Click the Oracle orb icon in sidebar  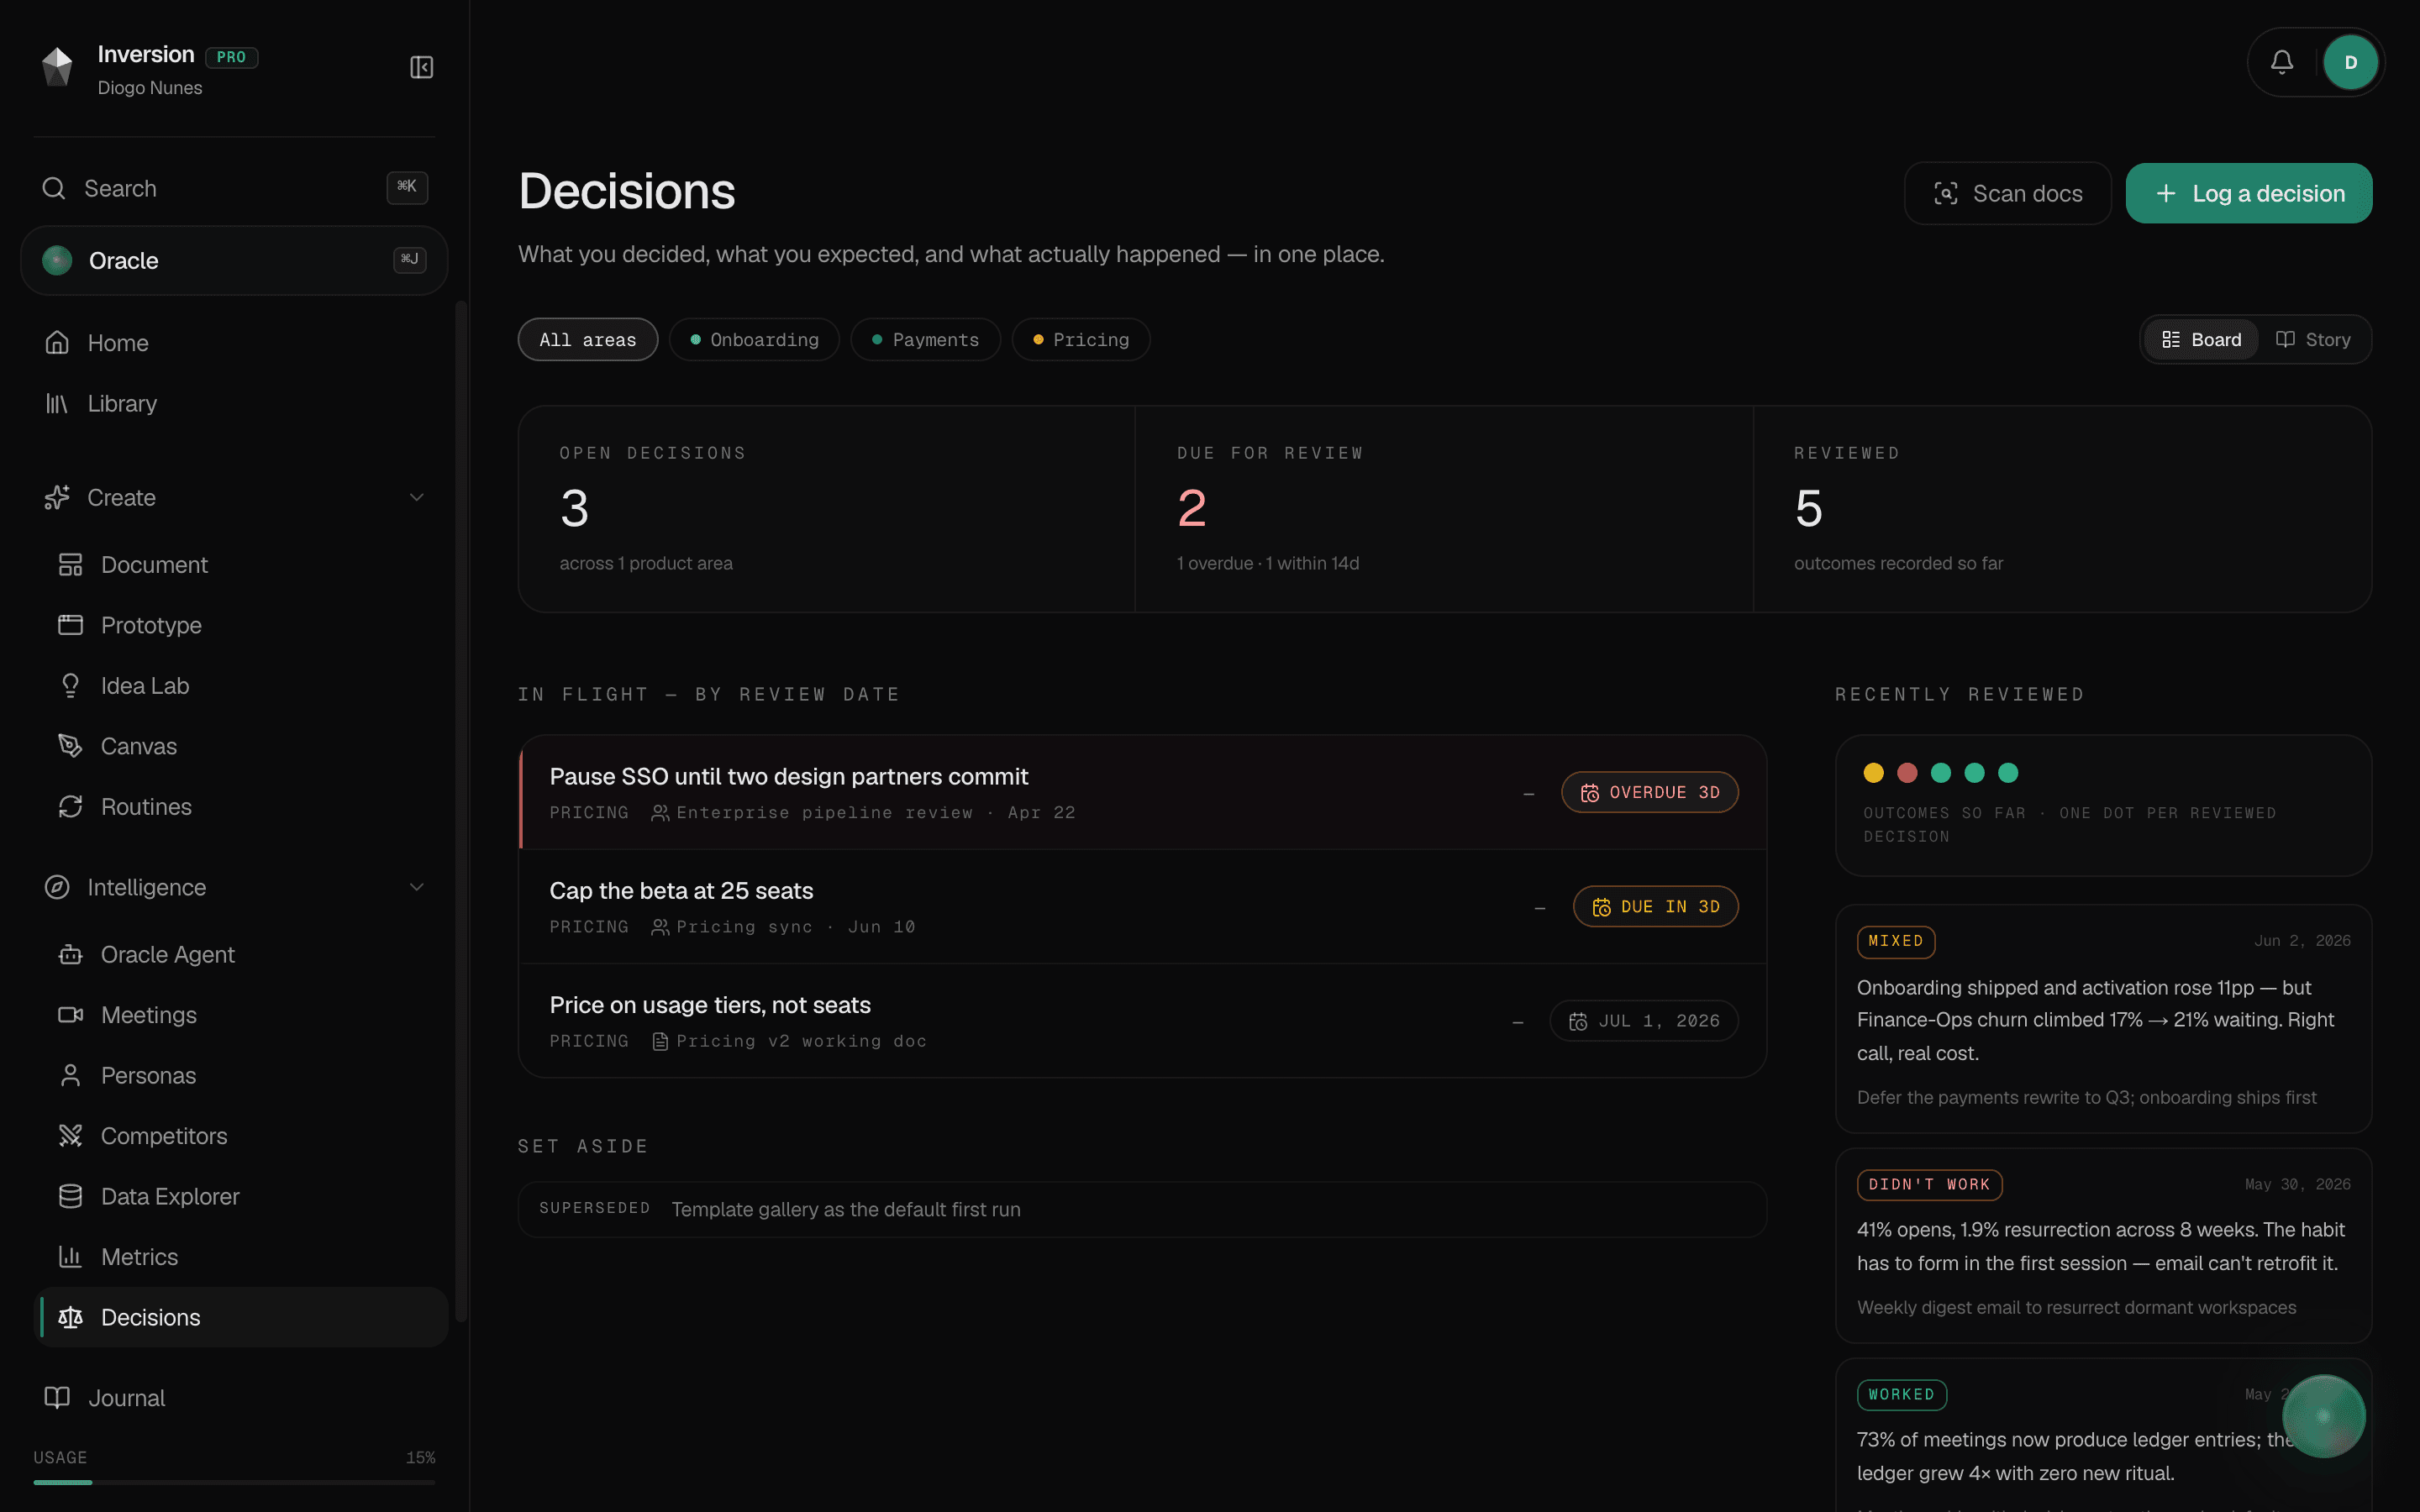click(57, 260)
